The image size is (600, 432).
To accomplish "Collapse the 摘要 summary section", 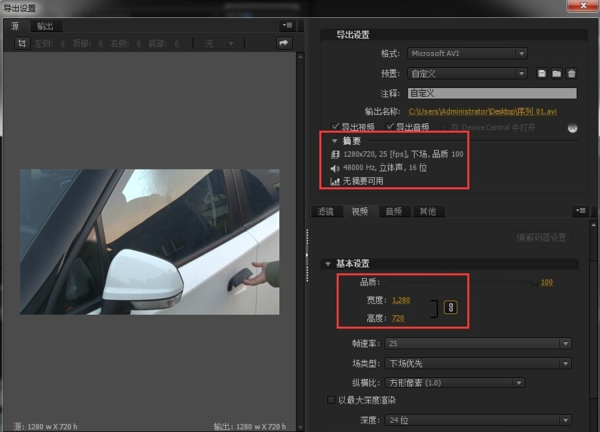I will pos(335,141).
